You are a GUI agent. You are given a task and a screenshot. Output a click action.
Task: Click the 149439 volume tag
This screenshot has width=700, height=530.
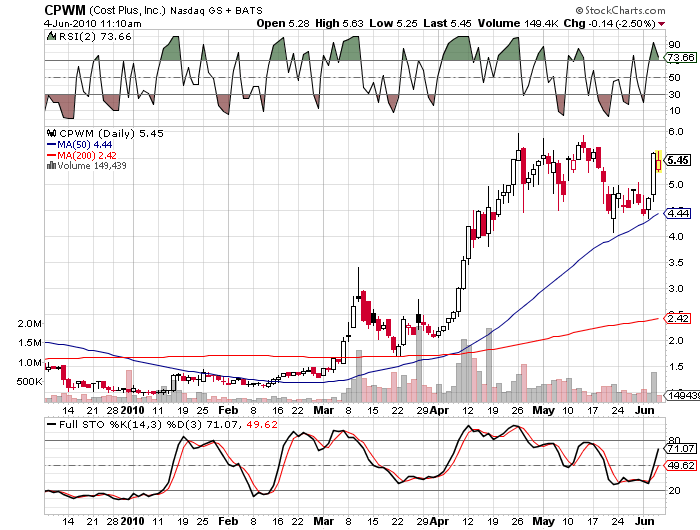pos(682,395)
